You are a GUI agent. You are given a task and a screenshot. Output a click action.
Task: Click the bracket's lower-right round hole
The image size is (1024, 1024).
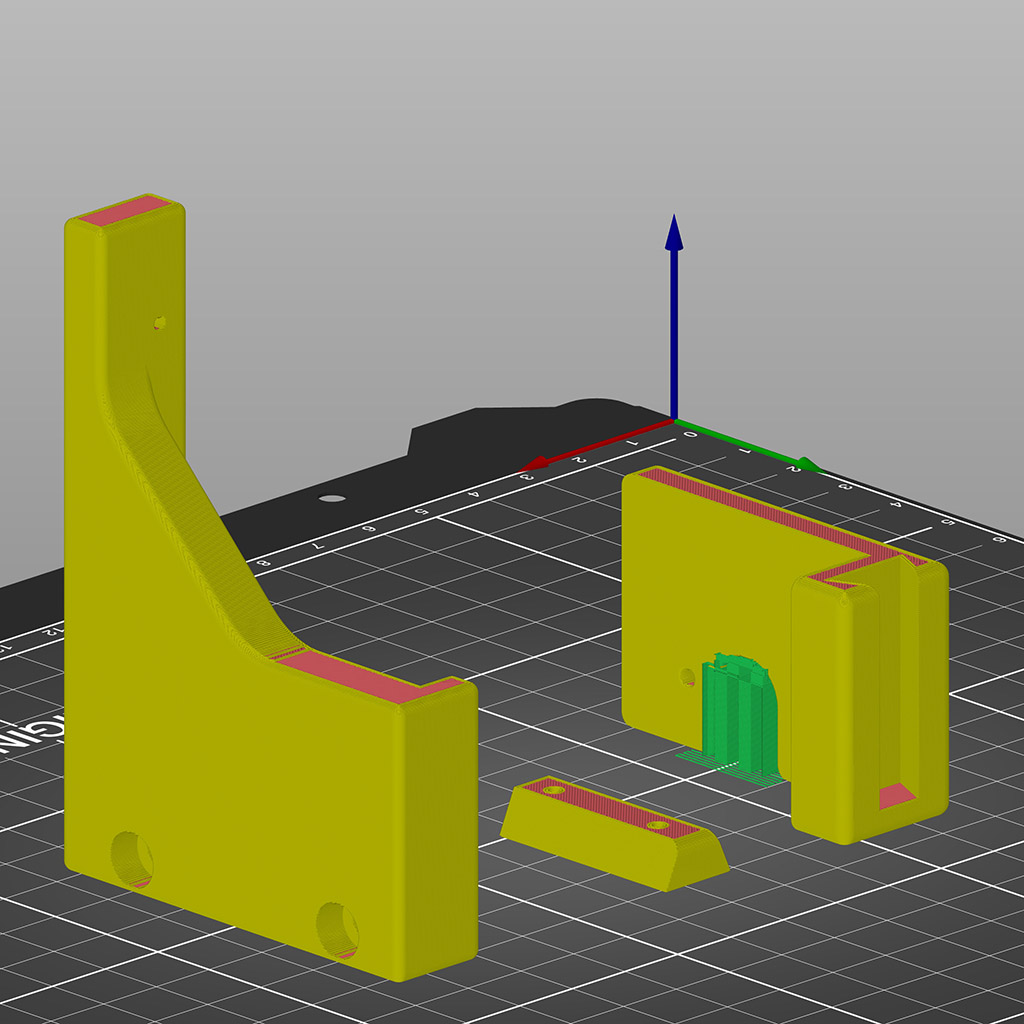click(338, 931)
